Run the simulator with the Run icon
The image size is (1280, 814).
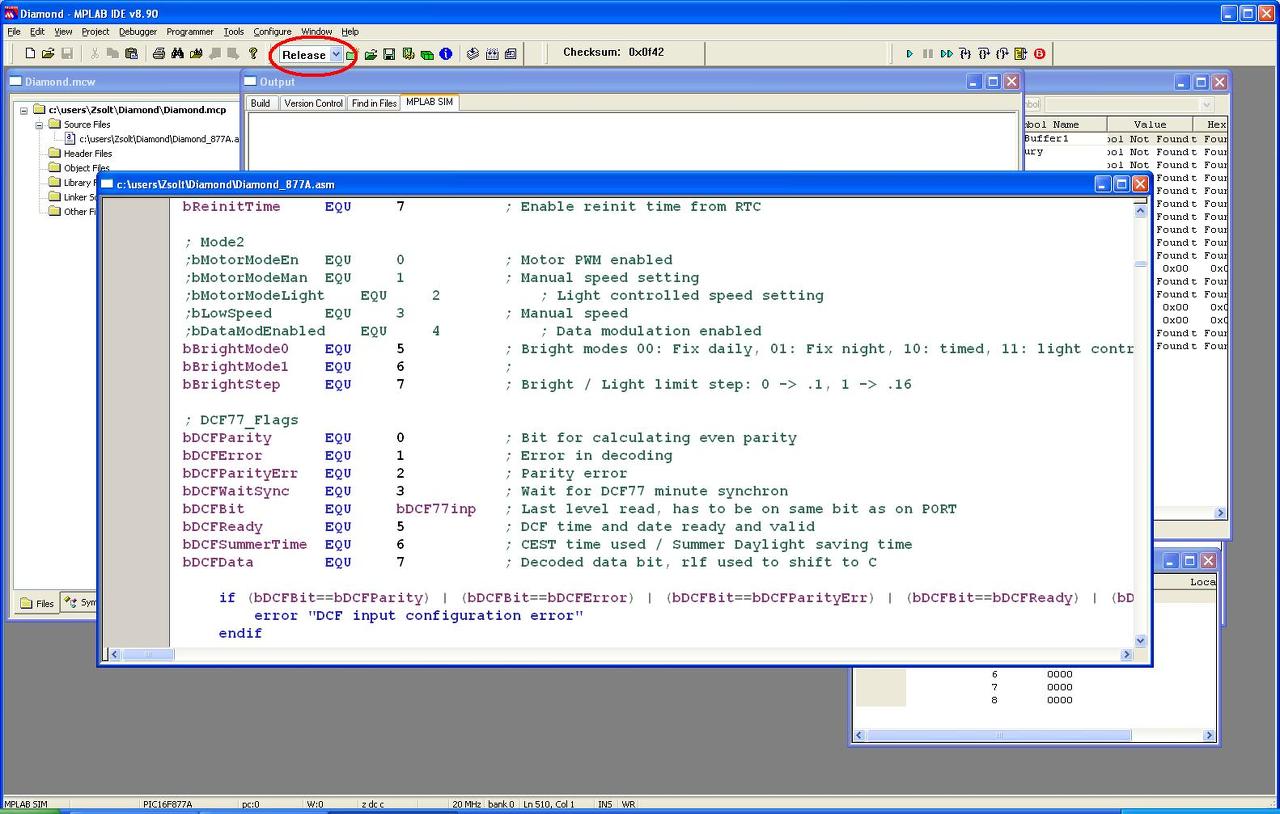coord(909,54)
